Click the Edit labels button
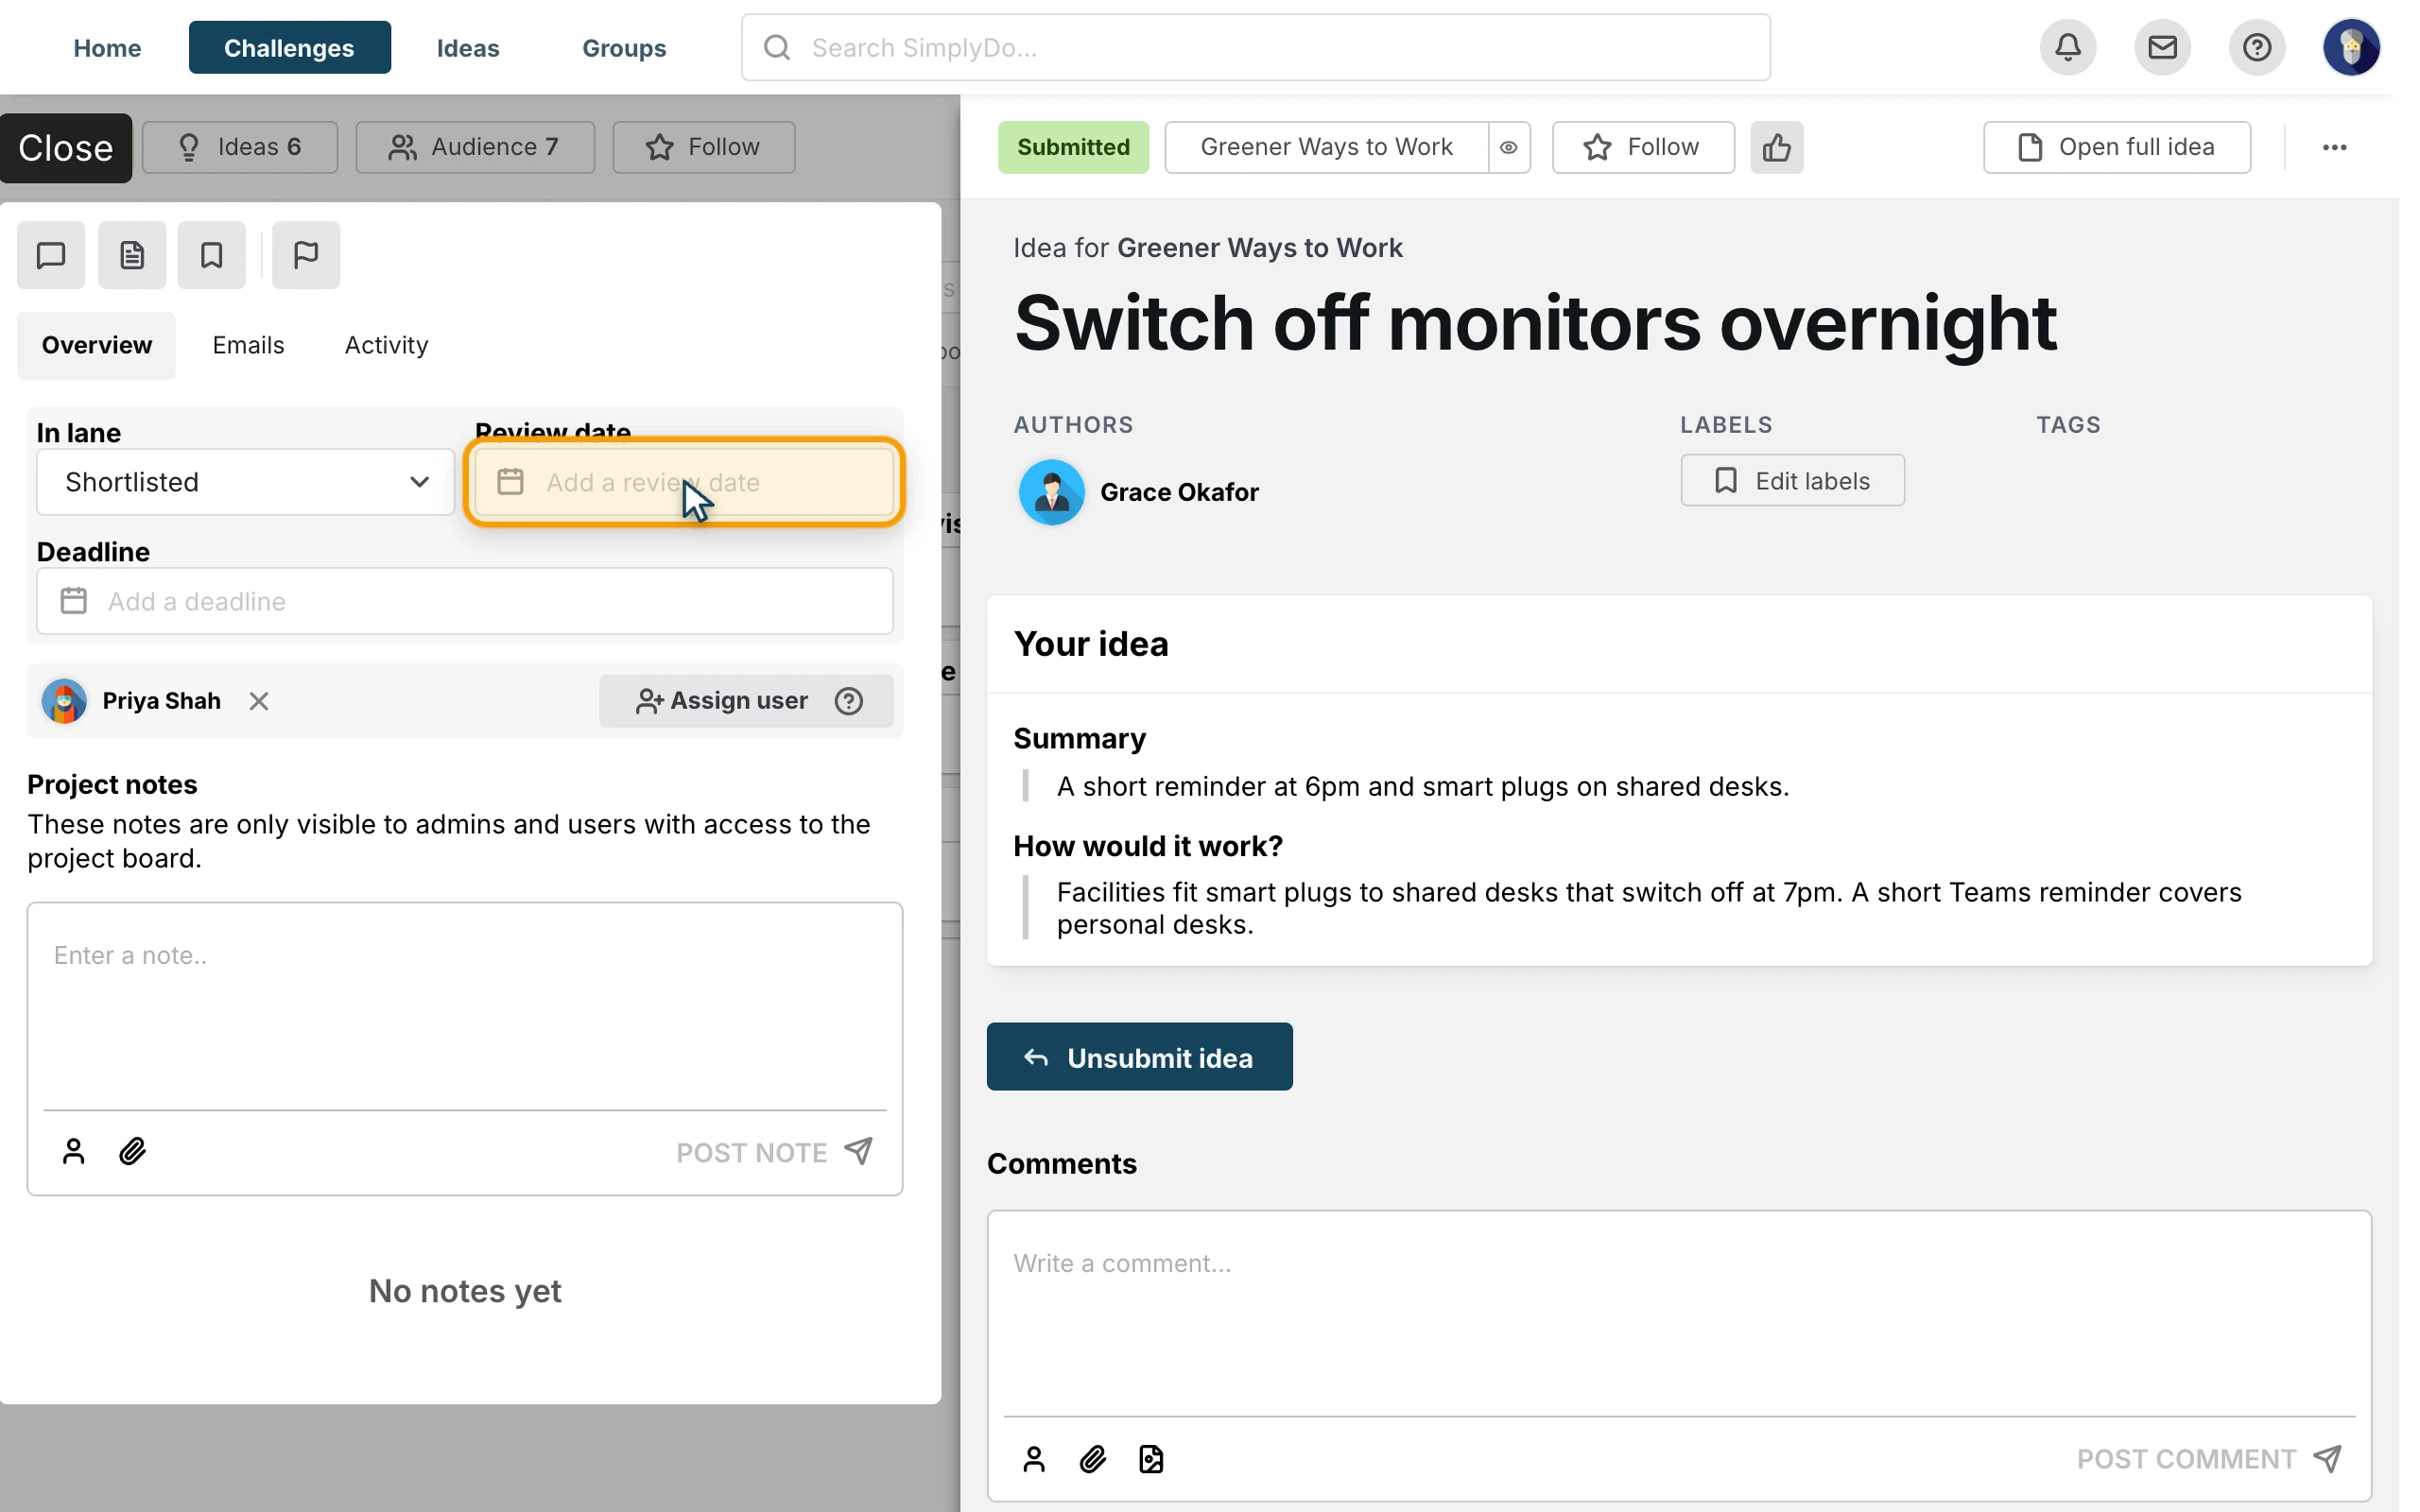 coord(1792,481)
